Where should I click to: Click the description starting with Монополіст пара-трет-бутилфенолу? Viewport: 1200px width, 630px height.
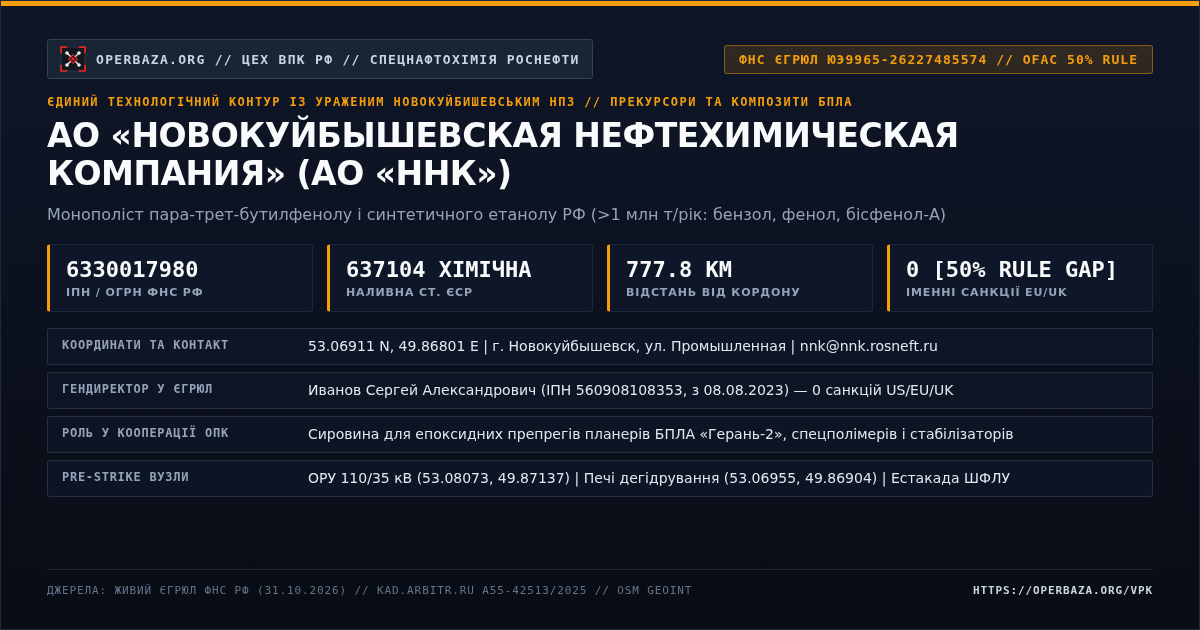point(496,214)
